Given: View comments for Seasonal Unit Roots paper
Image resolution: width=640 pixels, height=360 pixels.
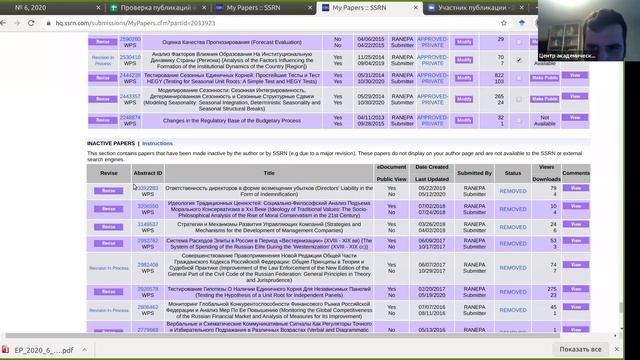Looking at the screenshot, I should 575,76.
